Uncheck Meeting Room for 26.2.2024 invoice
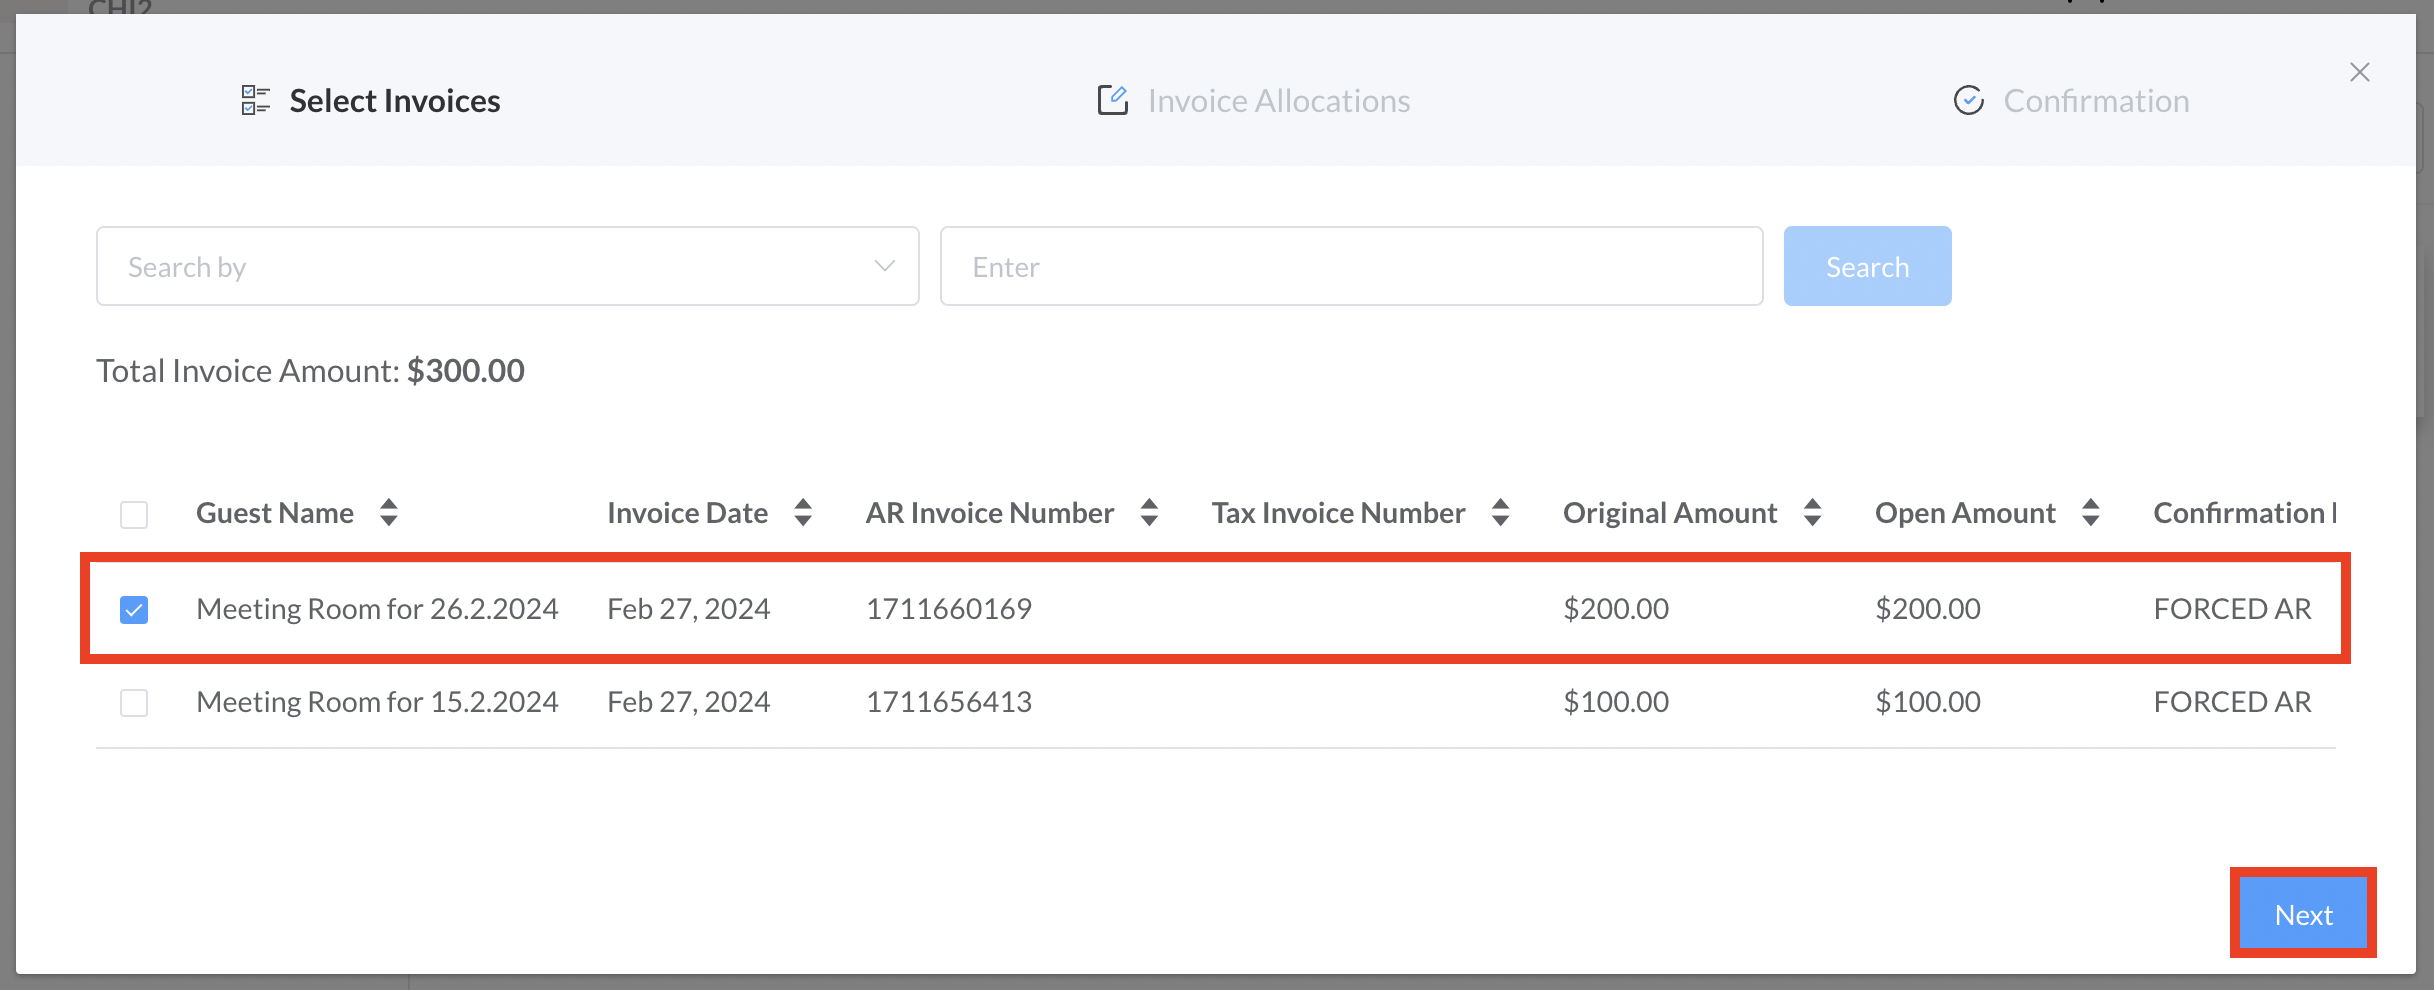 [x=134, y=609]
